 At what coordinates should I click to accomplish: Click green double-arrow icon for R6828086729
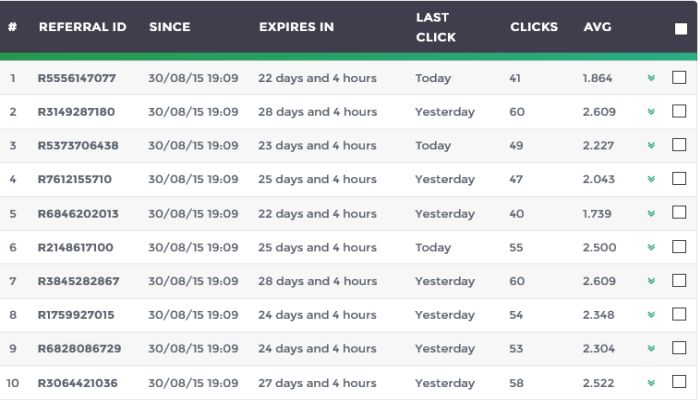(x=651, y=349)
